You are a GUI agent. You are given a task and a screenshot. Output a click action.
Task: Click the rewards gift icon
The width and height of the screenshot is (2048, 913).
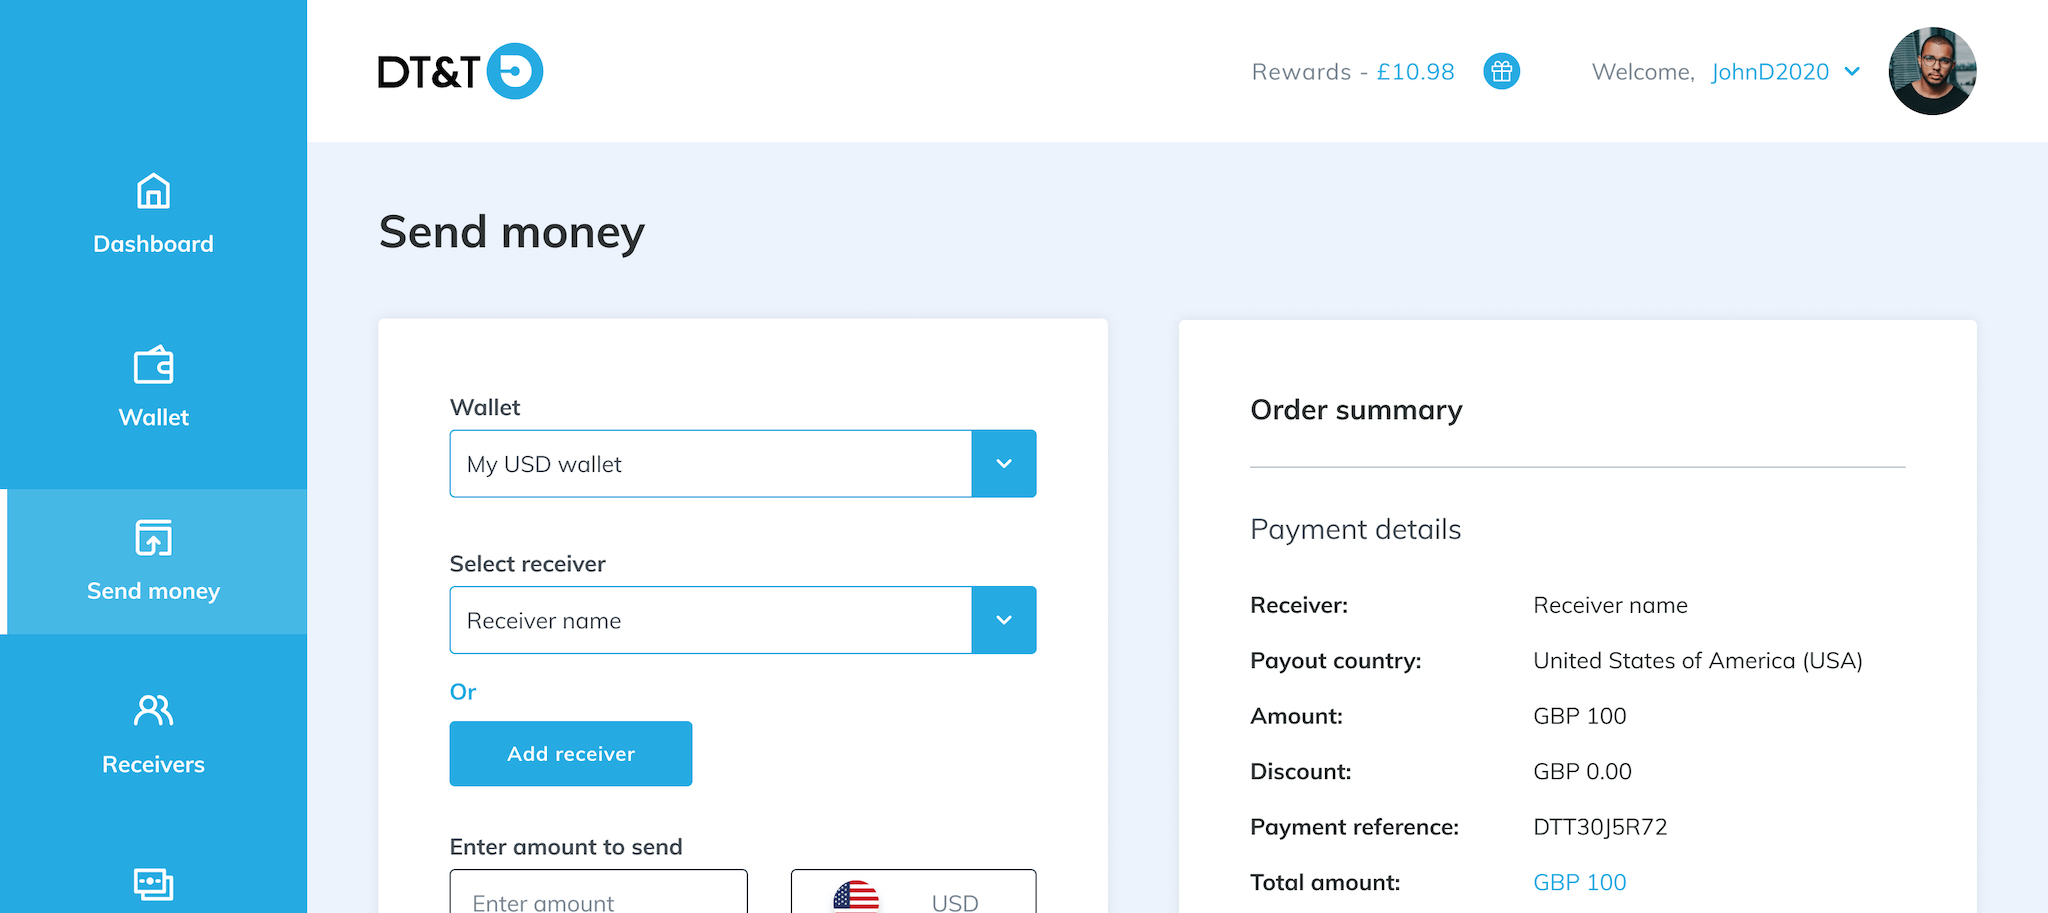pos(1501,71)
